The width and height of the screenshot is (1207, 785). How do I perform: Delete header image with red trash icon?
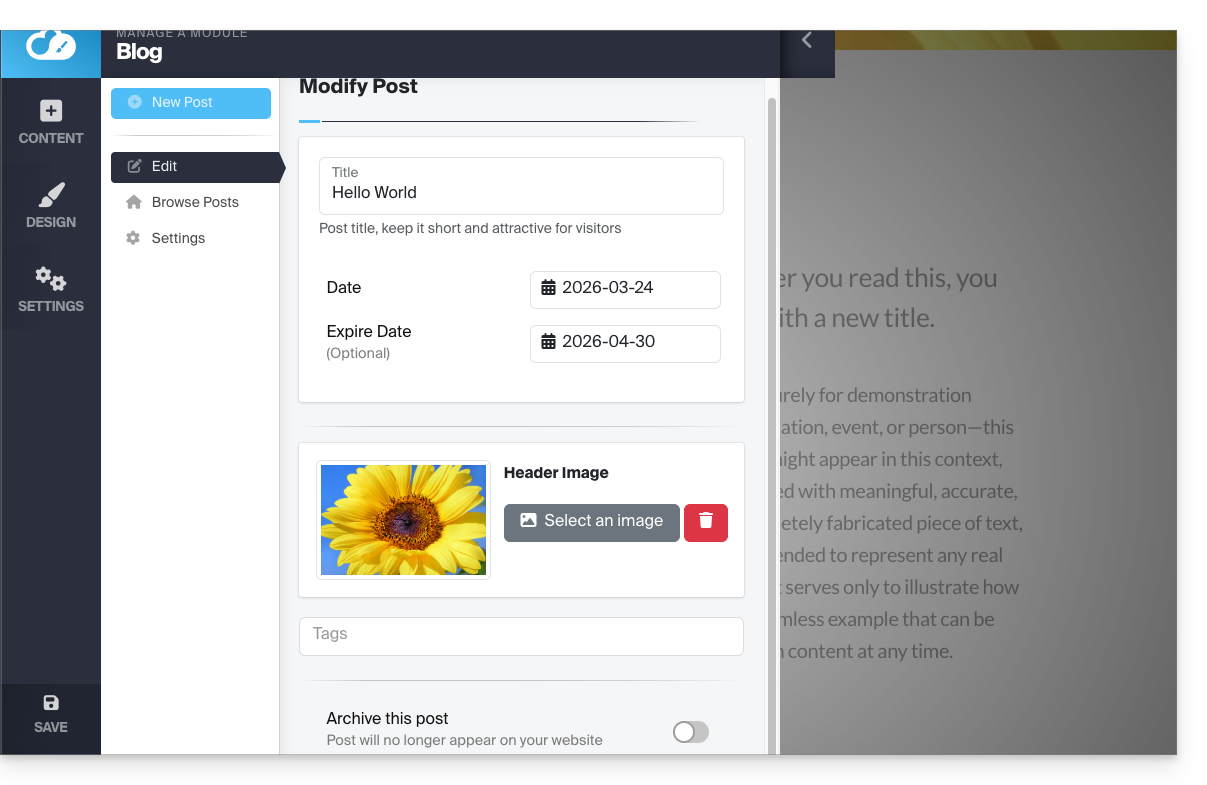click(706, 522)
